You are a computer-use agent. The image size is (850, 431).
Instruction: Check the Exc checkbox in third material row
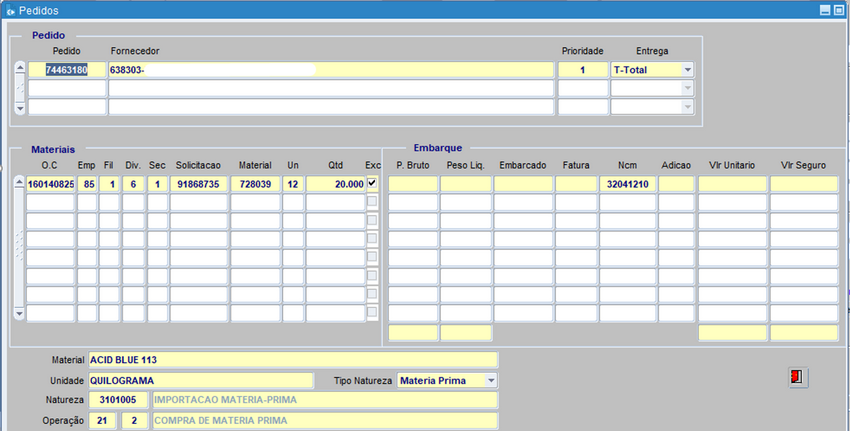coord(372,221)
